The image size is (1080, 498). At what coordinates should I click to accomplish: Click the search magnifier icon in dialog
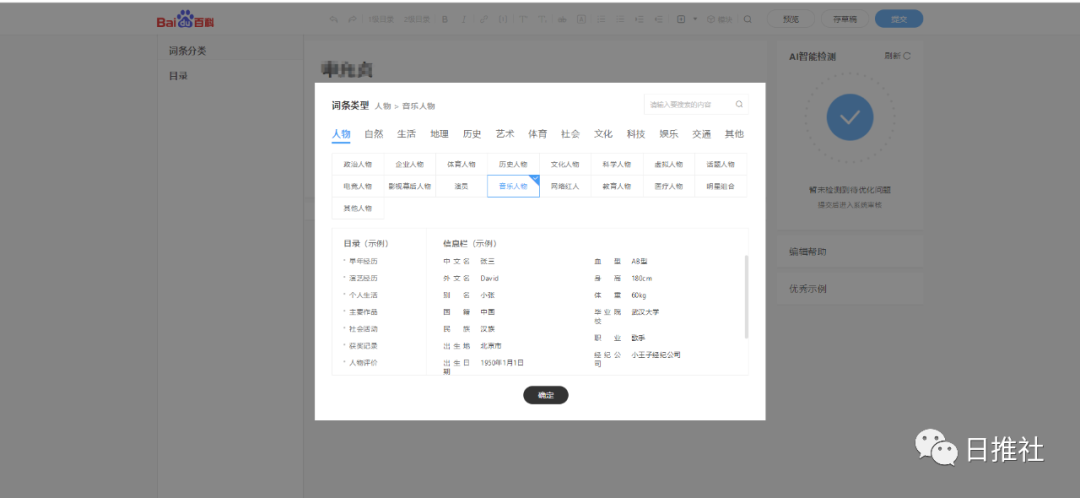739,104
